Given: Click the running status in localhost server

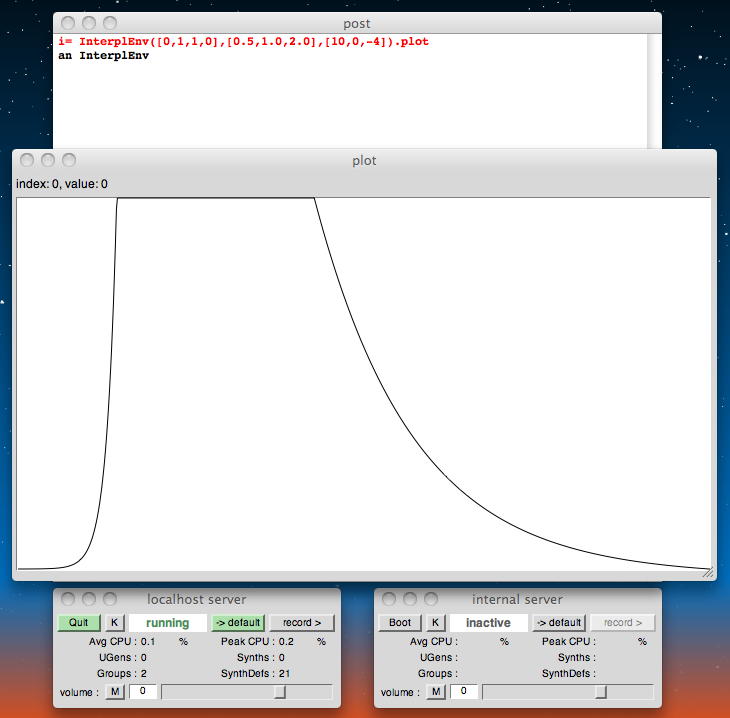Looking at the screenshot, I should pos(168,623).
